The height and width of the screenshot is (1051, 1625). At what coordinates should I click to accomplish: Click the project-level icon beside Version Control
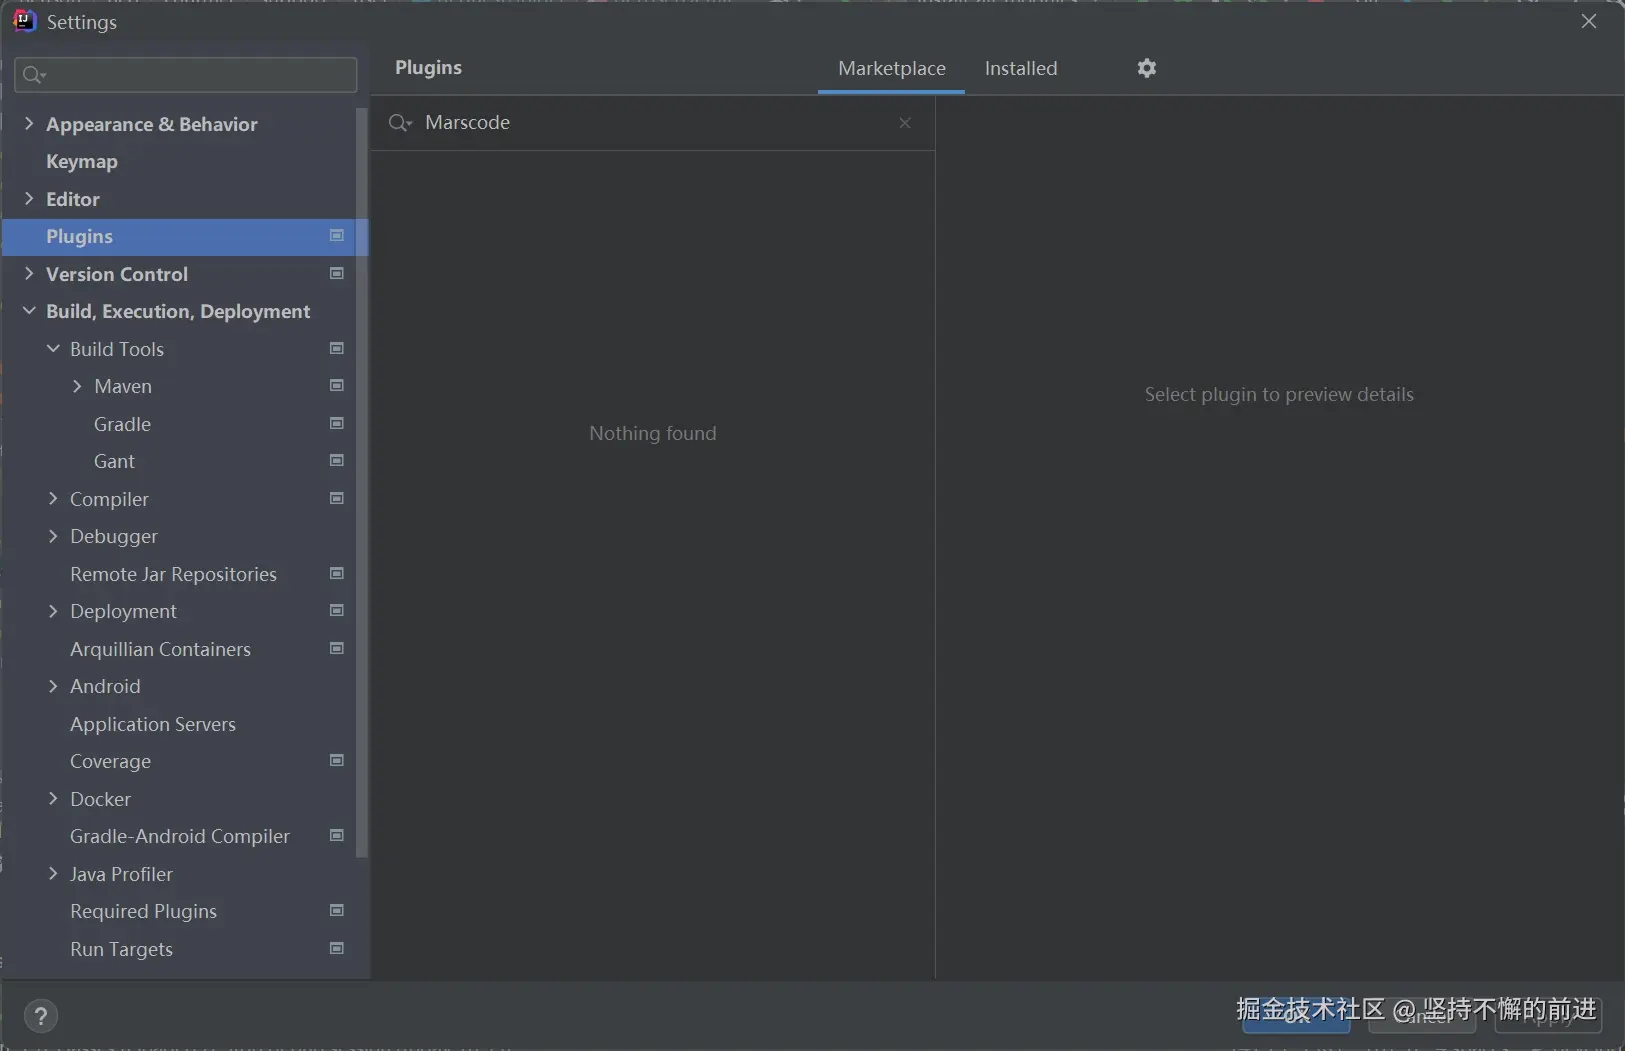[337, 273]
